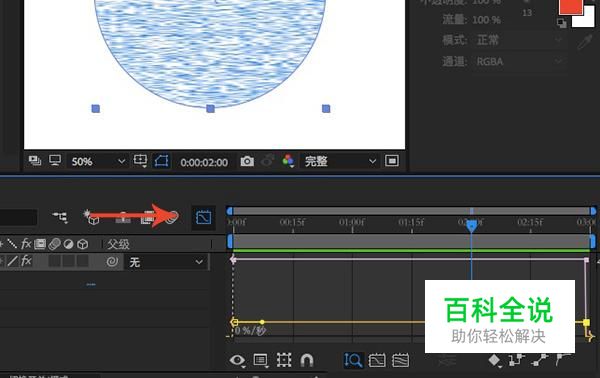
Task: Click the Adjustment Layer column header icon
Action: point(68,244)
